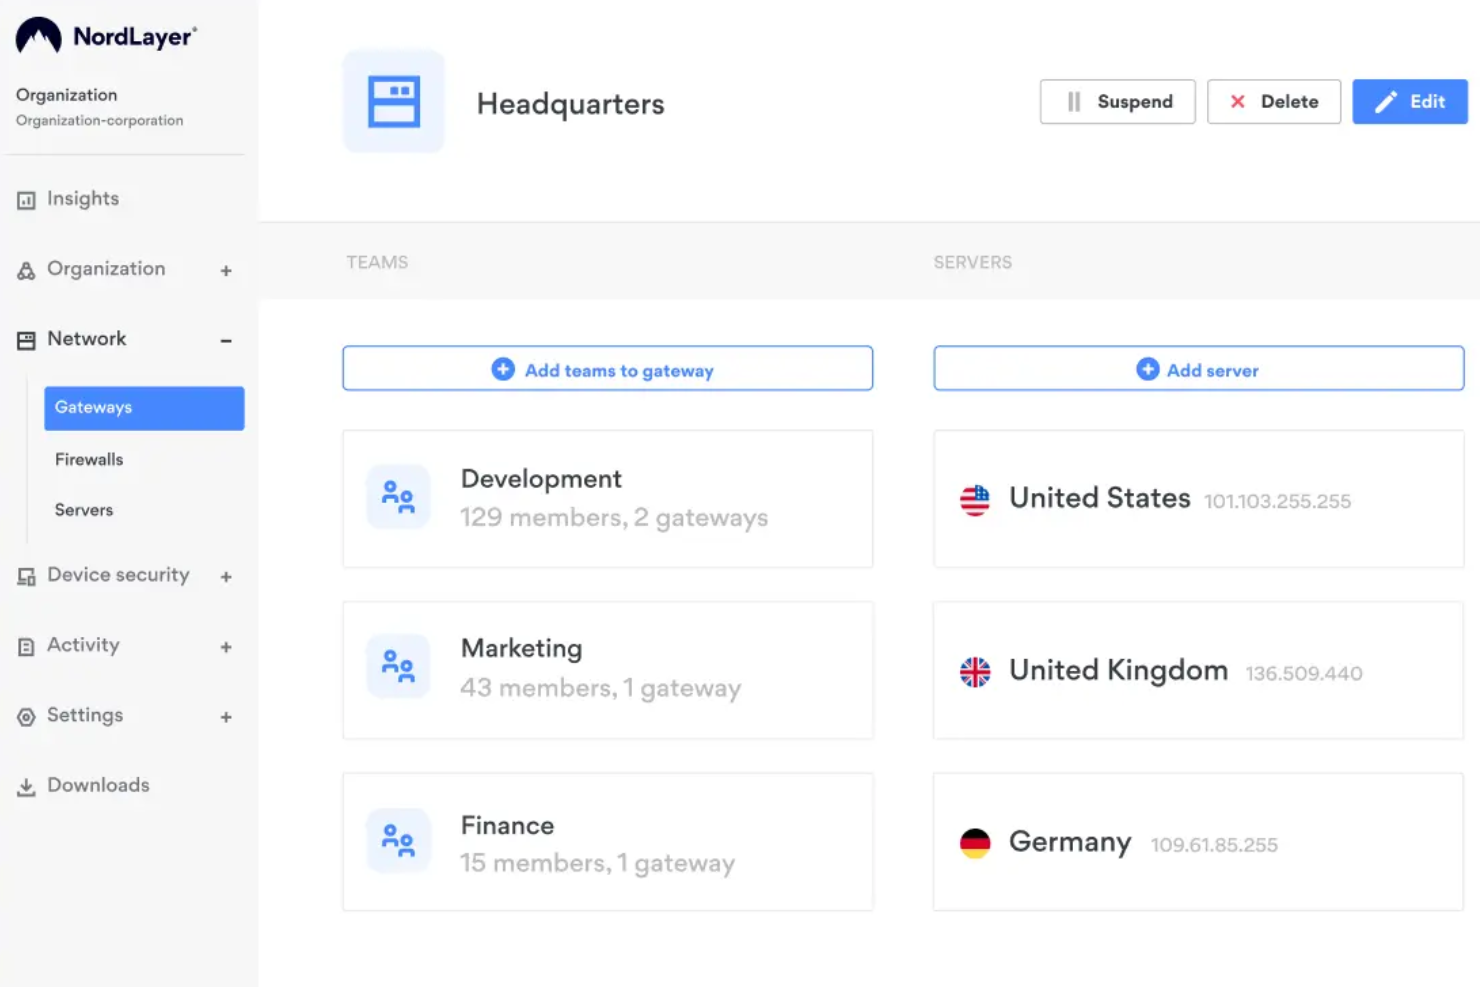
Task: Click the Headquarters gateway icon
Action: click(394, 101)
